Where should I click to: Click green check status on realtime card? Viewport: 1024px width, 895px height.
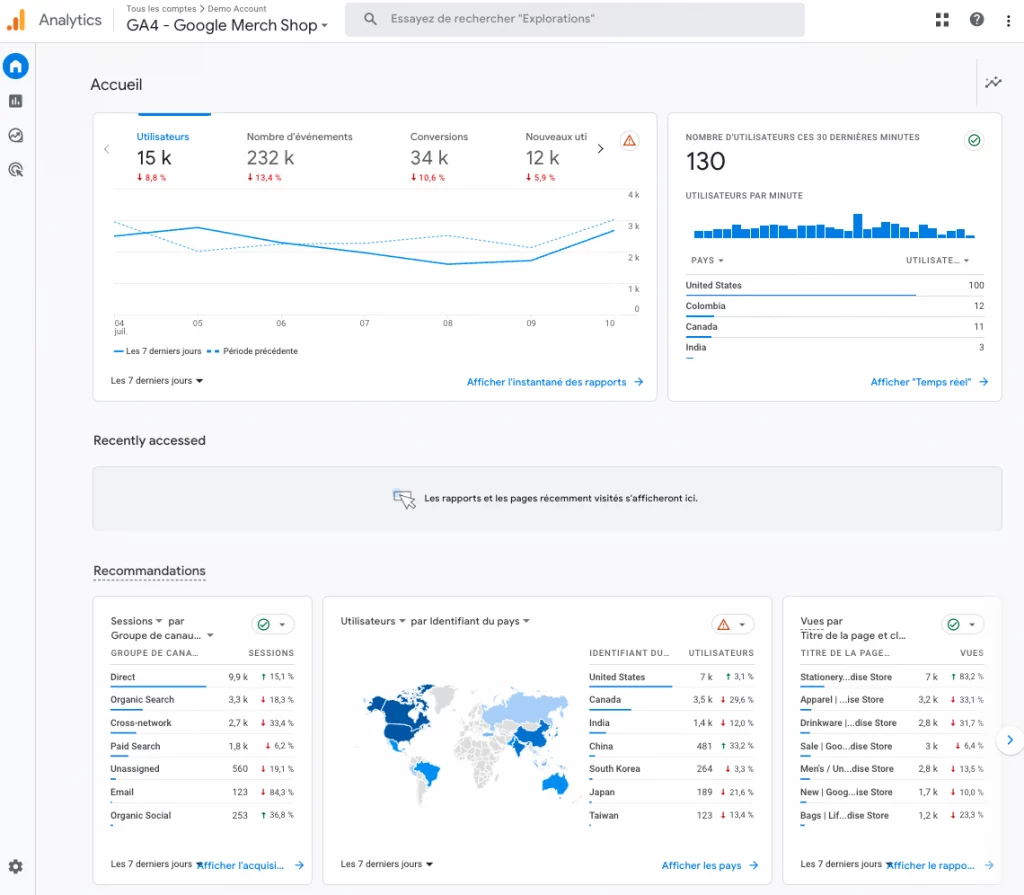pyautogui.click(x=973, y=141)
